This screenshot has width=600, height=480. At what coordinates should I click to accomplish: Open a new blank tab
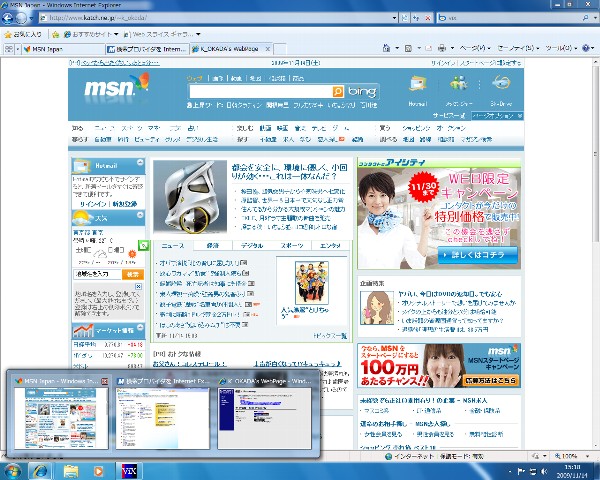click(x=280, y=49)
